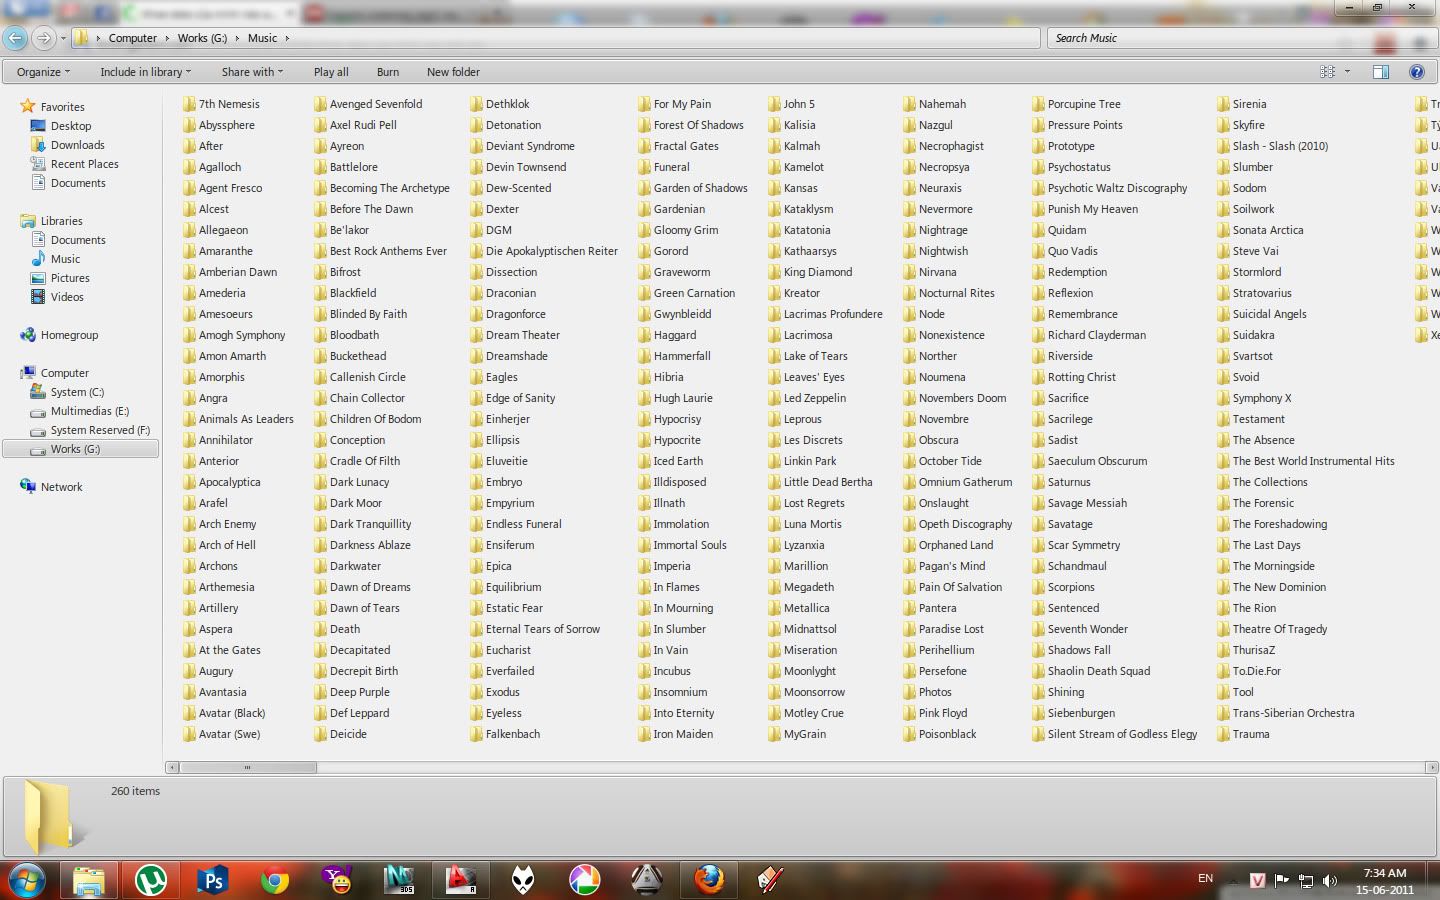Click the Network icon in sidebar
This screenshot has width=1440, height=900.
click(x=28, y=487)
